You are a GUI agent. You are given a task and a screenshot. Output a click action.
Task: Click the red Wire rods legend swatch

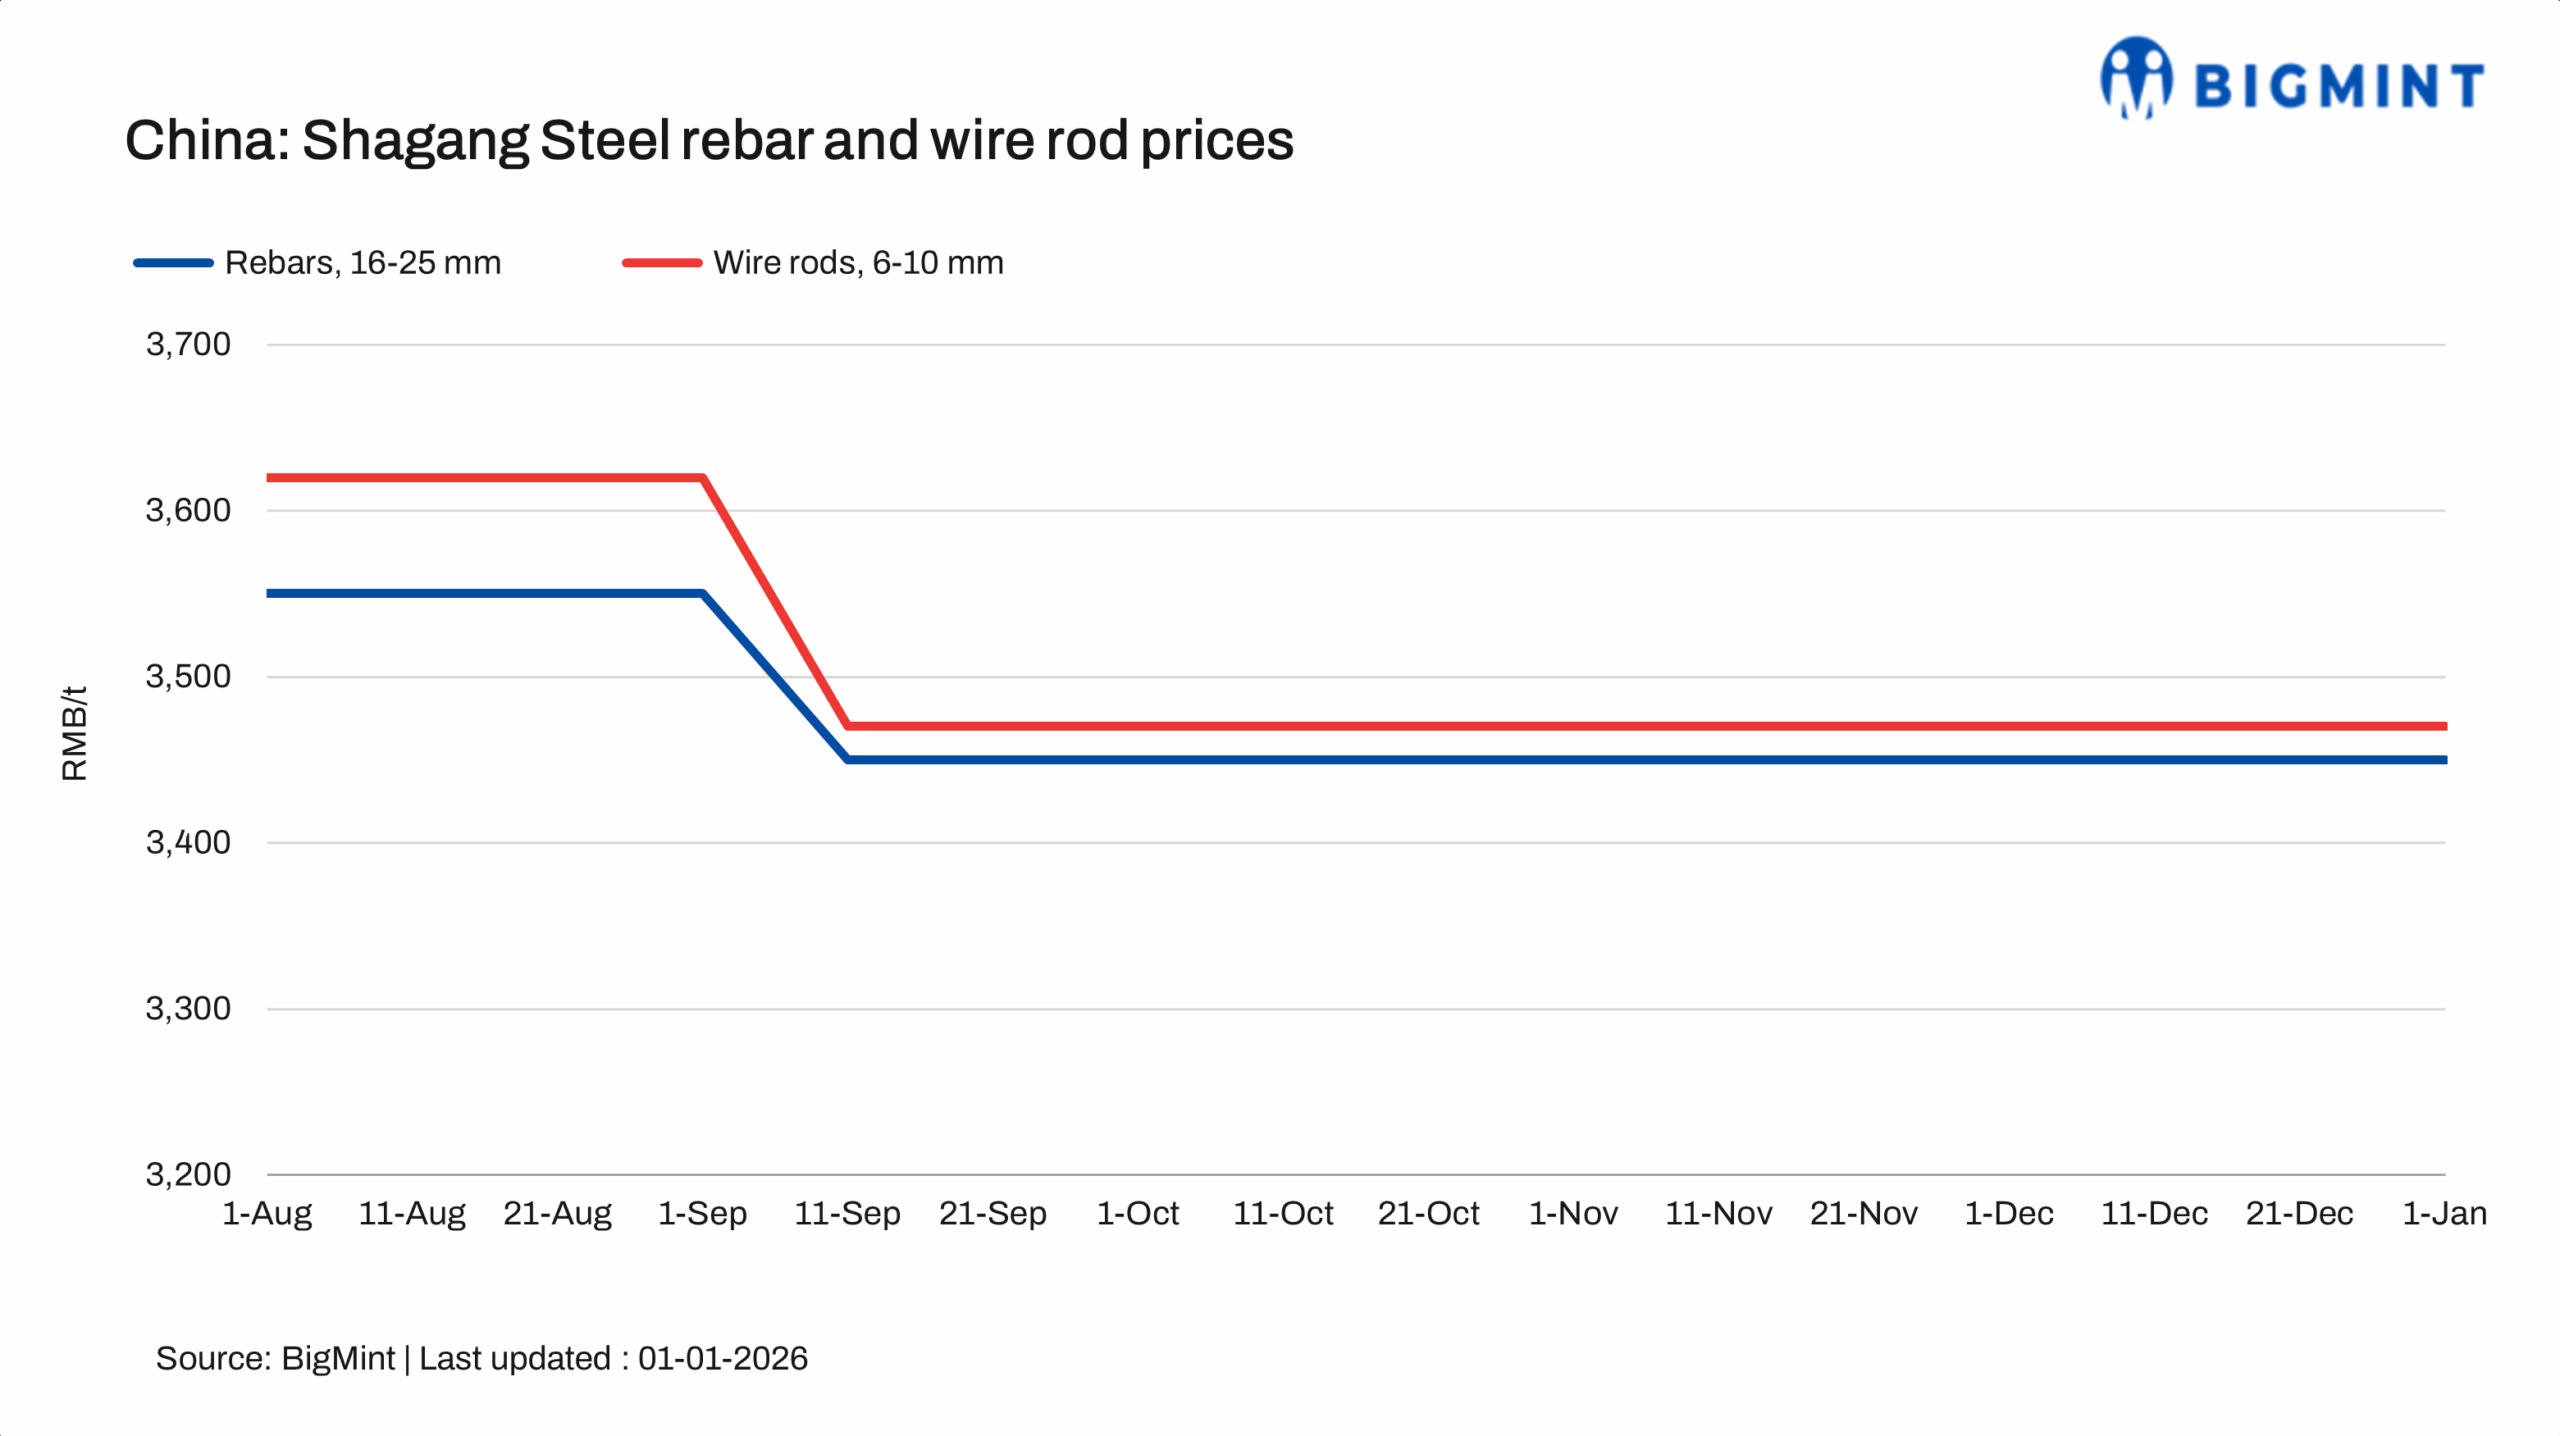point(661,263)
